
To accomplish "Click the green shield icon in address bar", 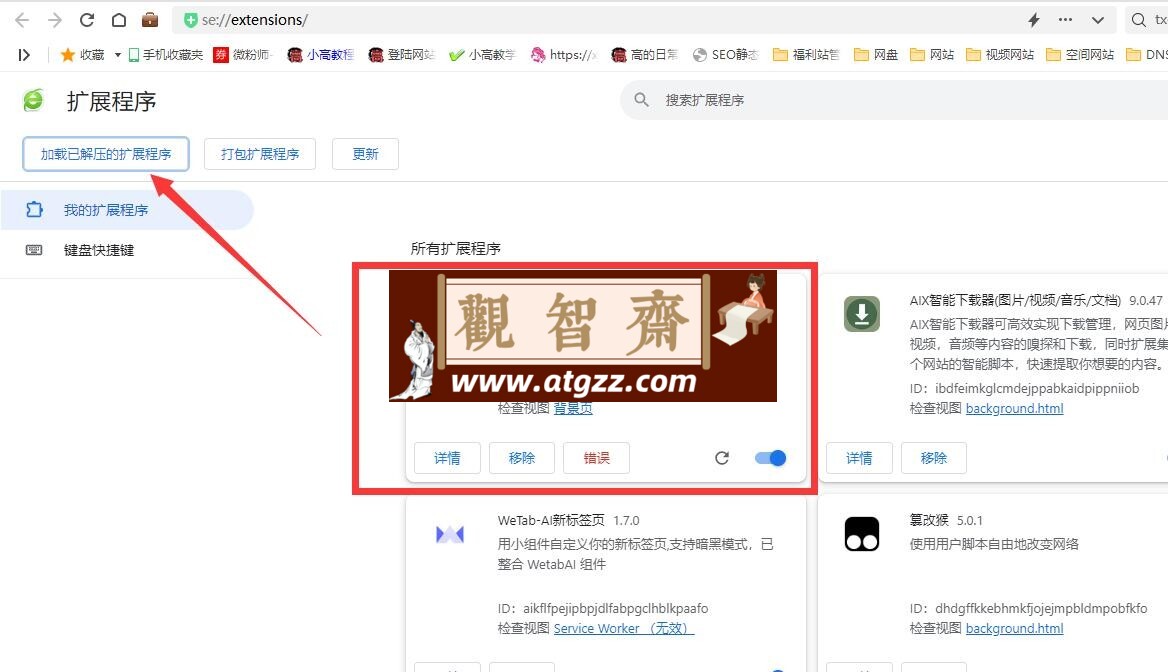I will pos(191,20).
